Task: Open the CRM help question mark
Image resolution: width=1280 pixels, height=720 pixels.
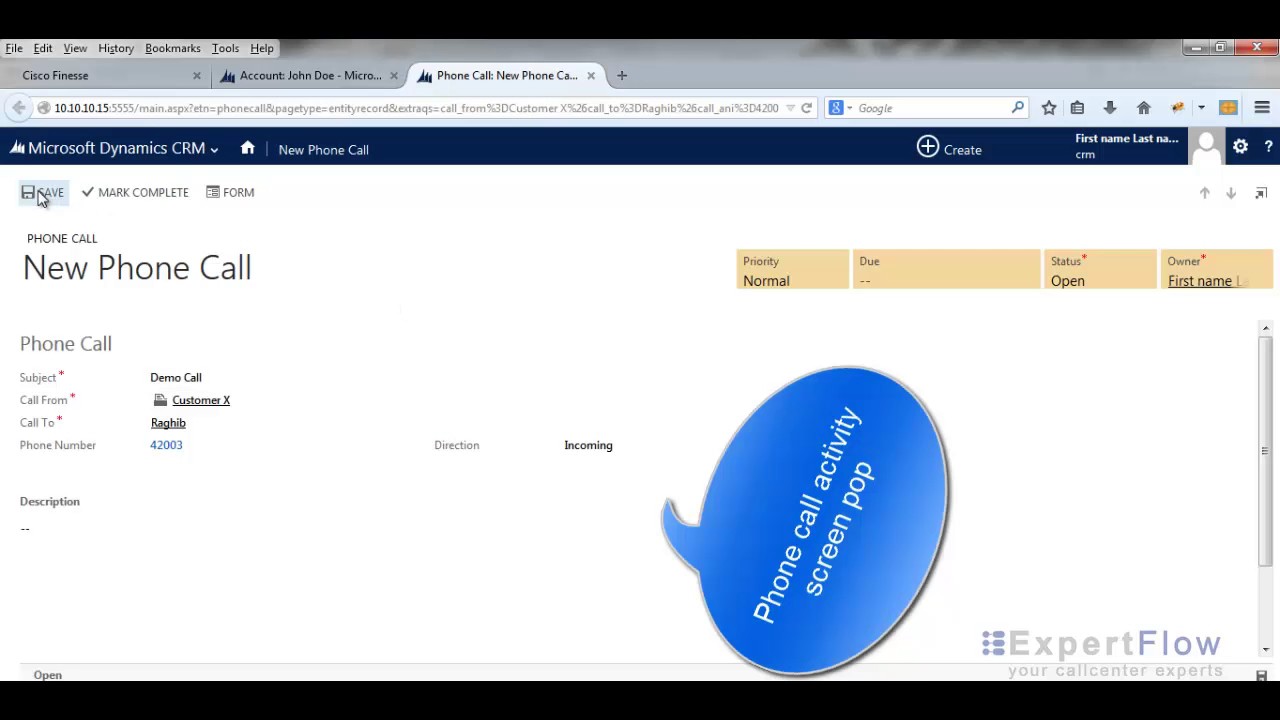Action: coord(1268,147)
